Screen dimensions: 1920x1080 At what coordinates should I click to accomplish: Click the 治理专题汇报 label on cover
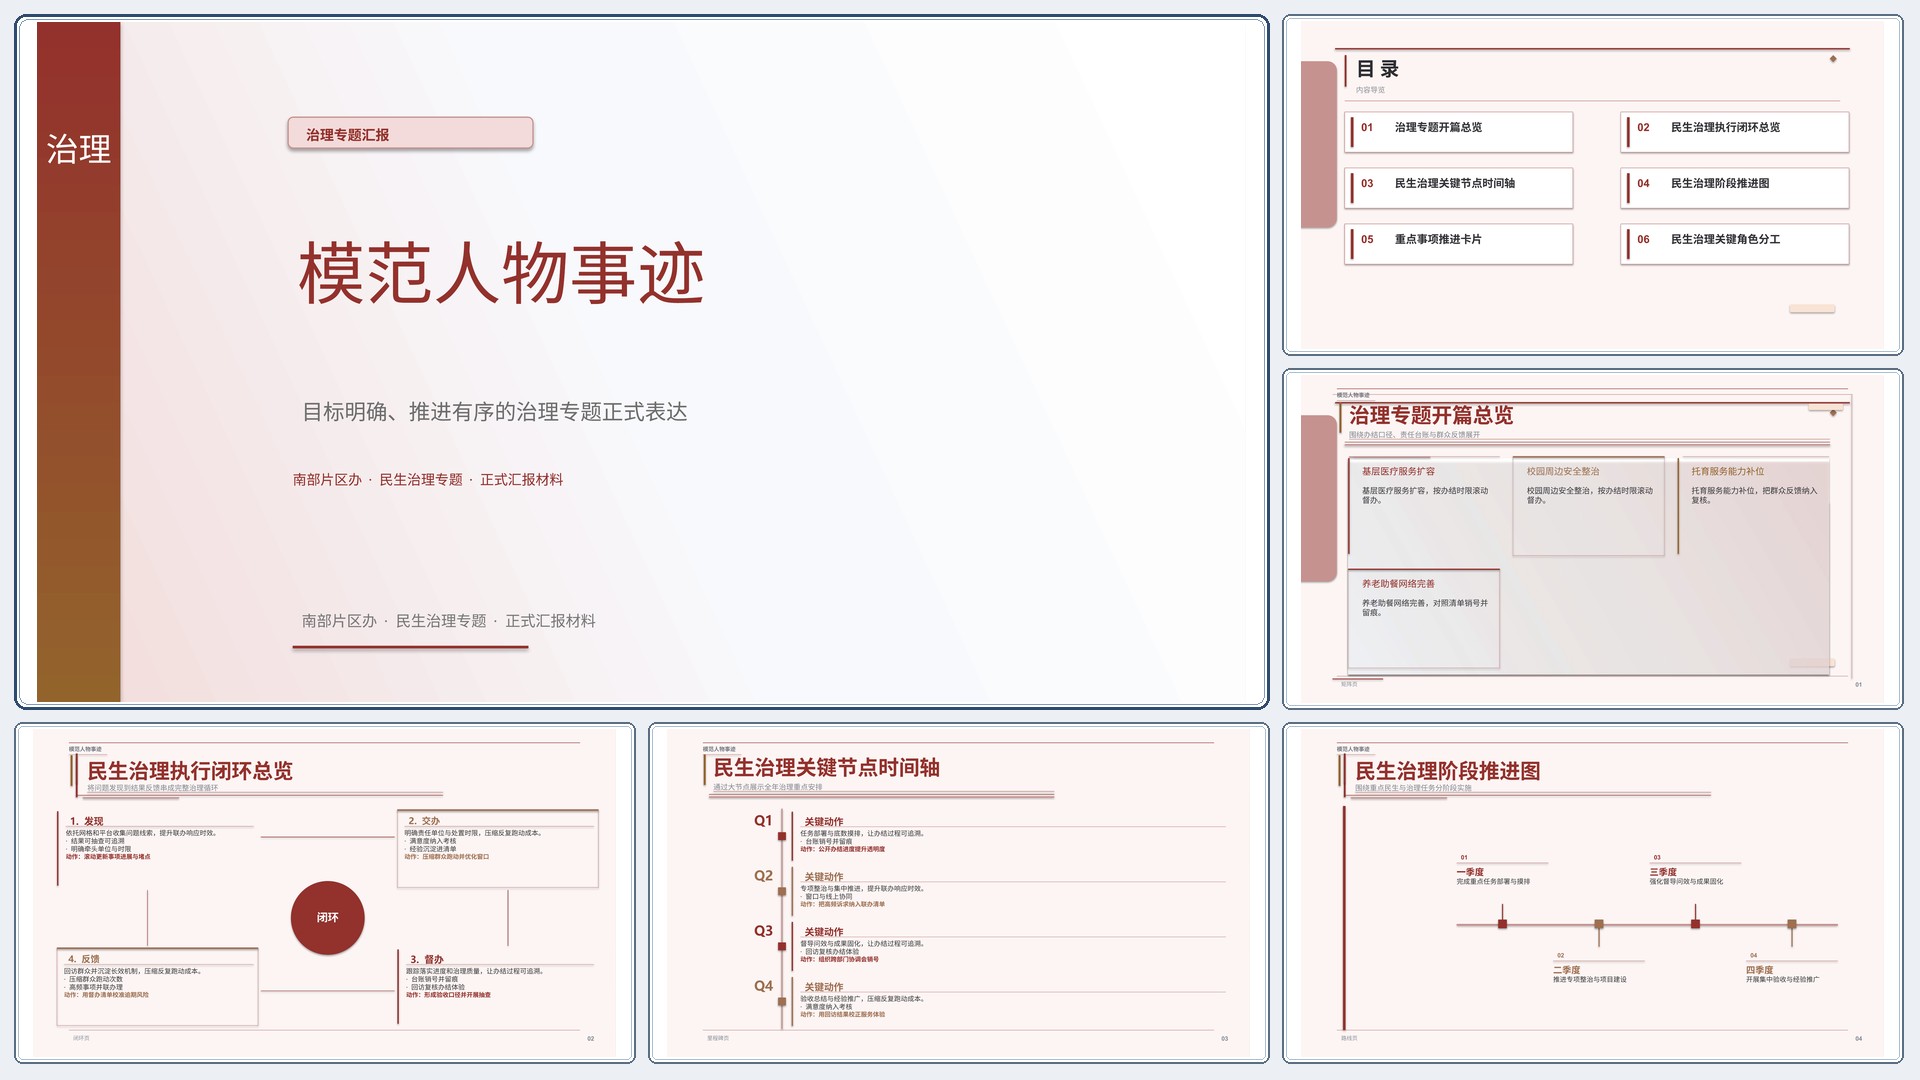click(410, 134)
